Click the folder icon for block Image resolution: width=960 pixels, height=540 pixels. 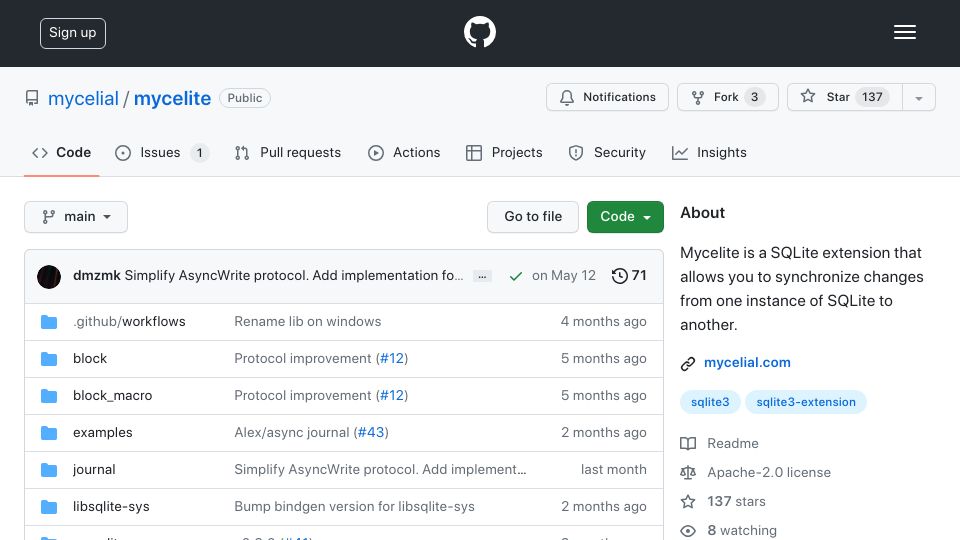[49, 359]
